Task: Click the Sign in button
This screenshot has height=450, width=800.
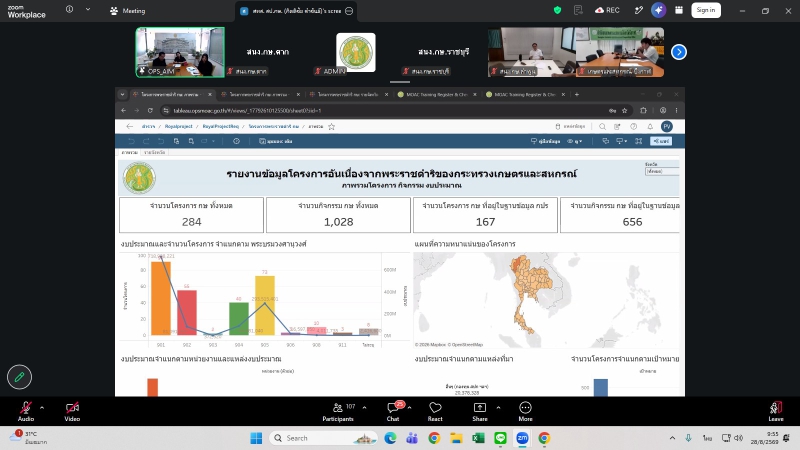Action: point(706,10)
